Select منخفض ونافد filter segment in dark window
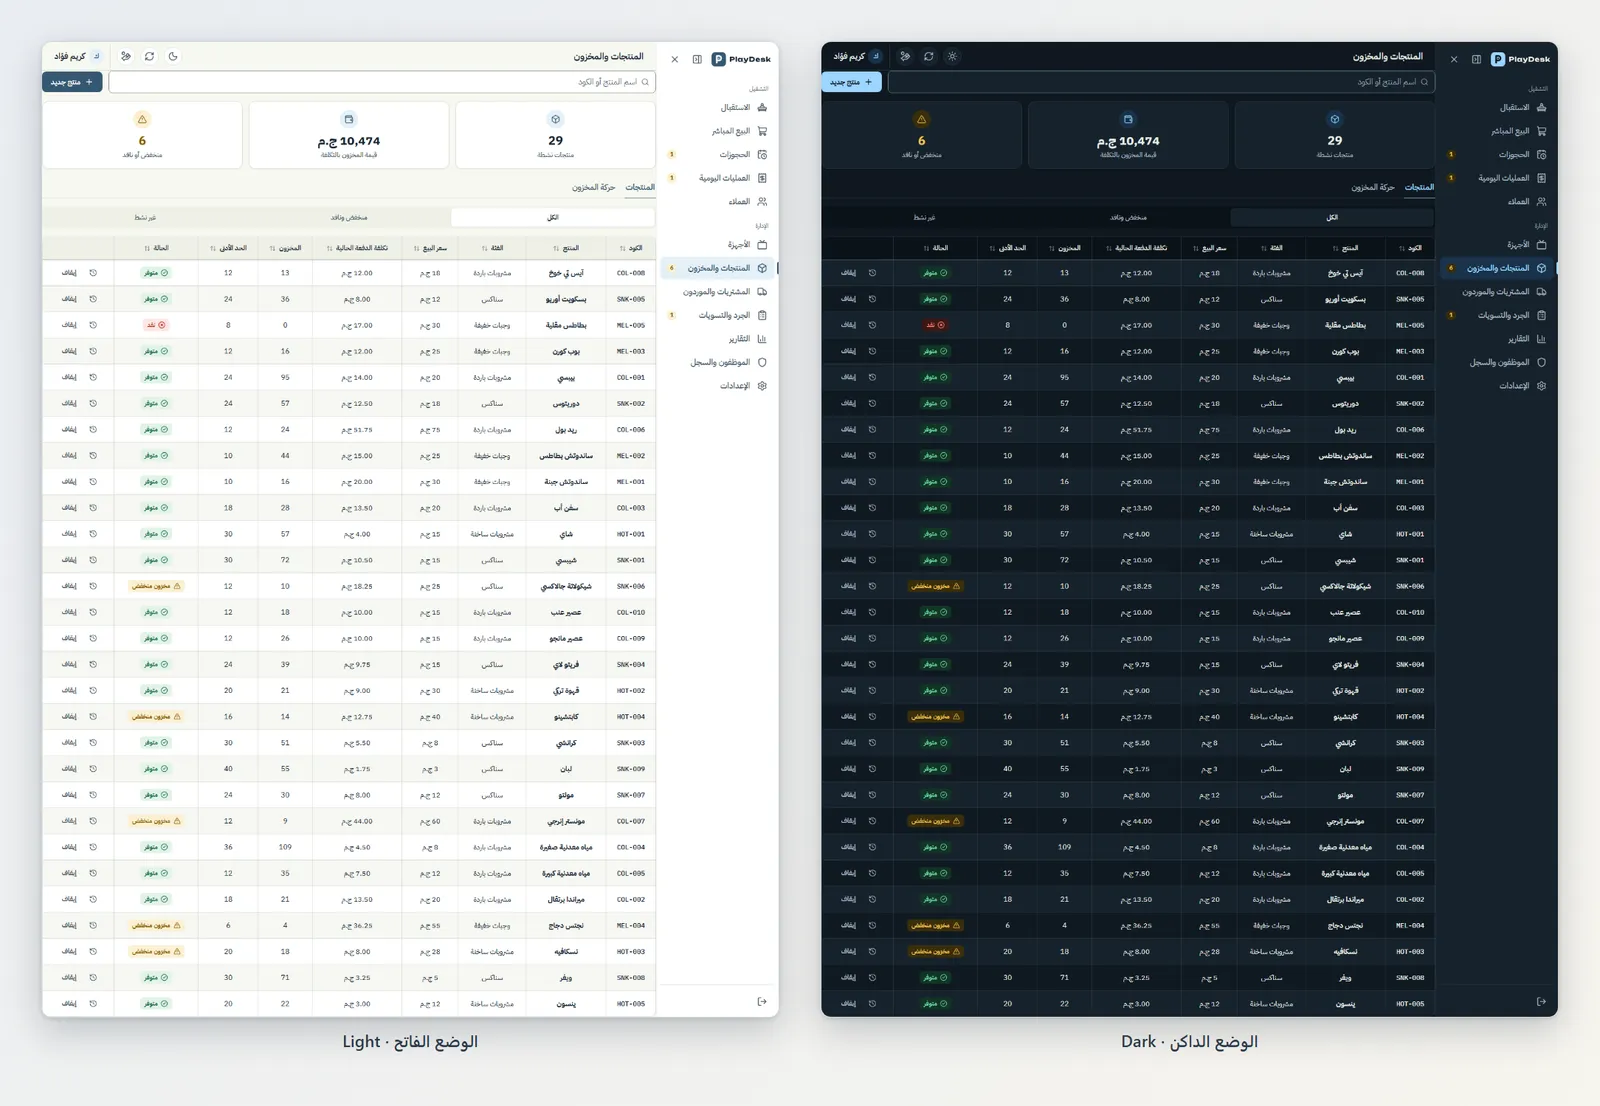The image size is (1600, 1106). (x=1128, y=217)
